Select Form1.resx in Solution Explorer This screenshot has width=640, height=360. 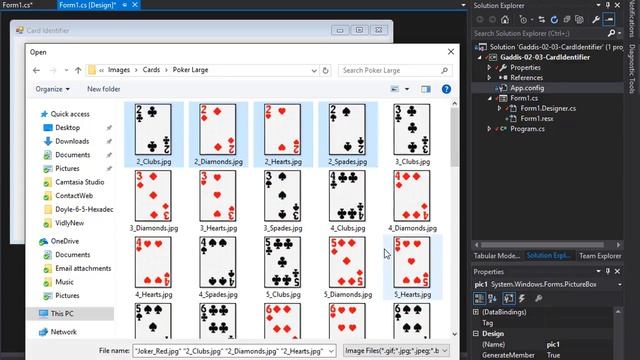point(536,118)
